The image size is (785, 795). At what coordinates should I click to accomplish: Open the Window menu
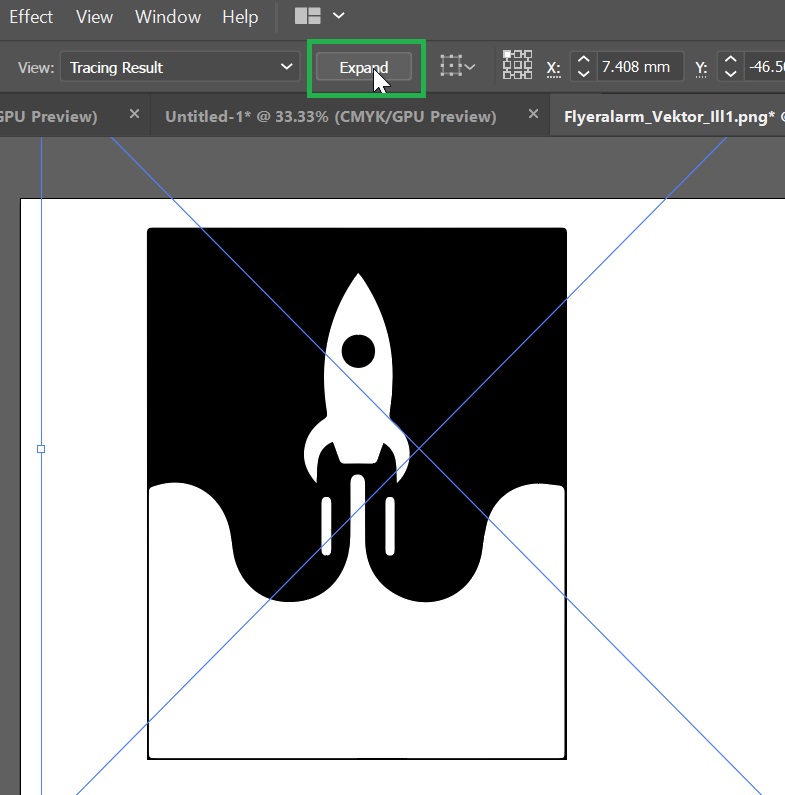pyautogui.click(x=168, y=17)
